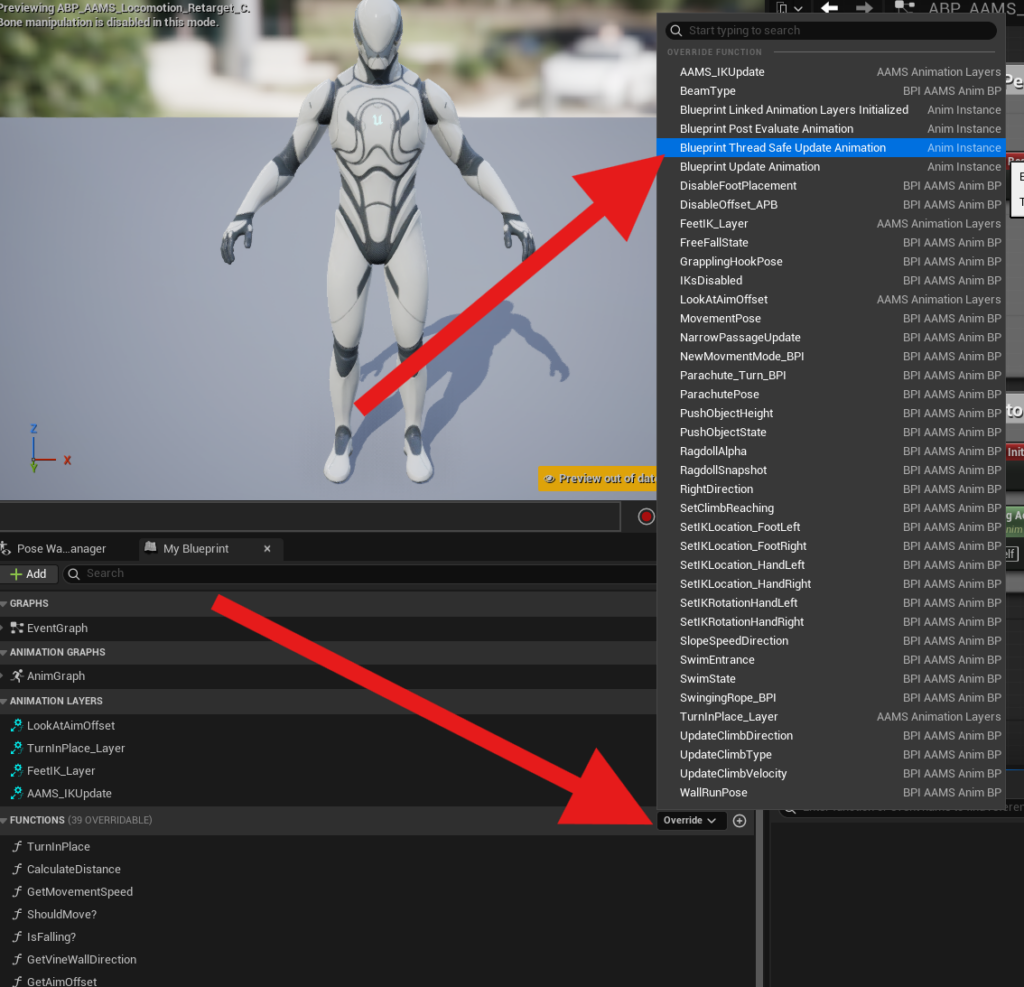
Task: Open the Override functions dropdown
Action: 691,821
